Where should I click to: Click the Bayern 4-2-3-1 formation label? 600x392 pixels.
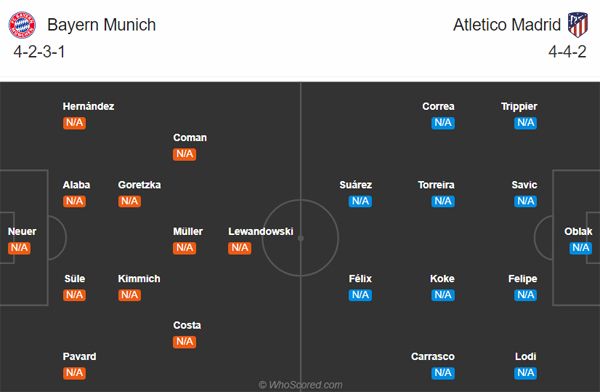(x=39, y=52)
